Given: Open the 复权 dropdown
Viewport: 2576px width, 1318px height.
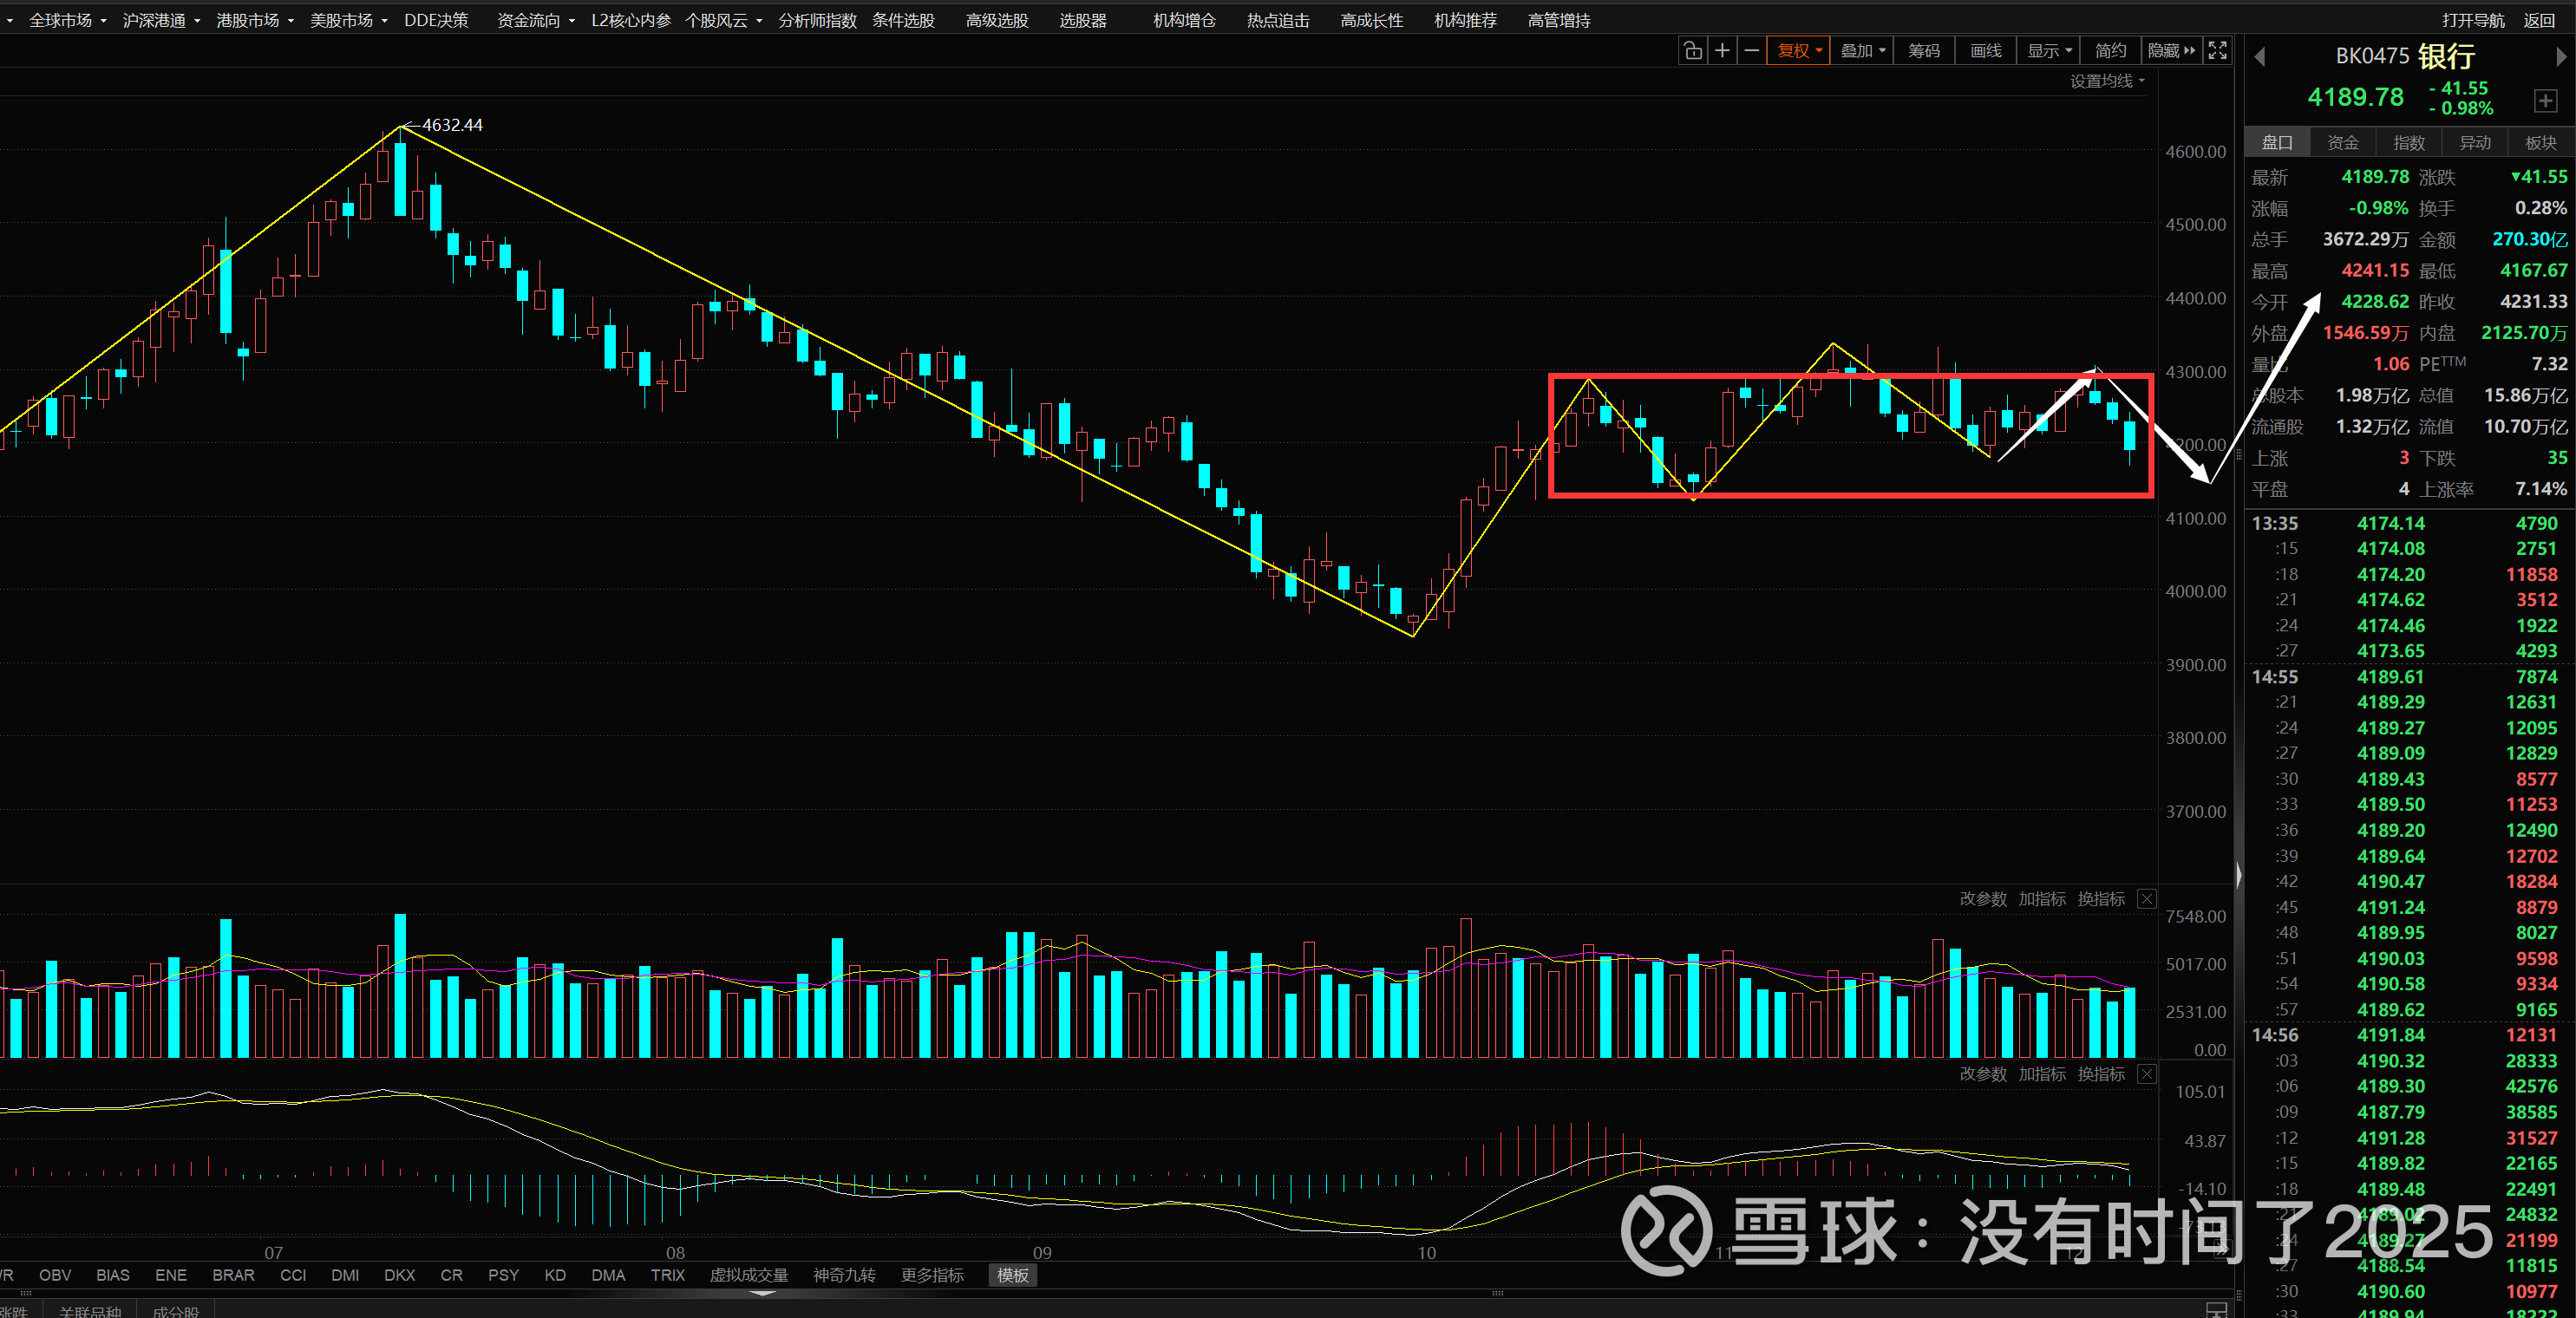Looking at the screenshot, I should pos(1798,51).
